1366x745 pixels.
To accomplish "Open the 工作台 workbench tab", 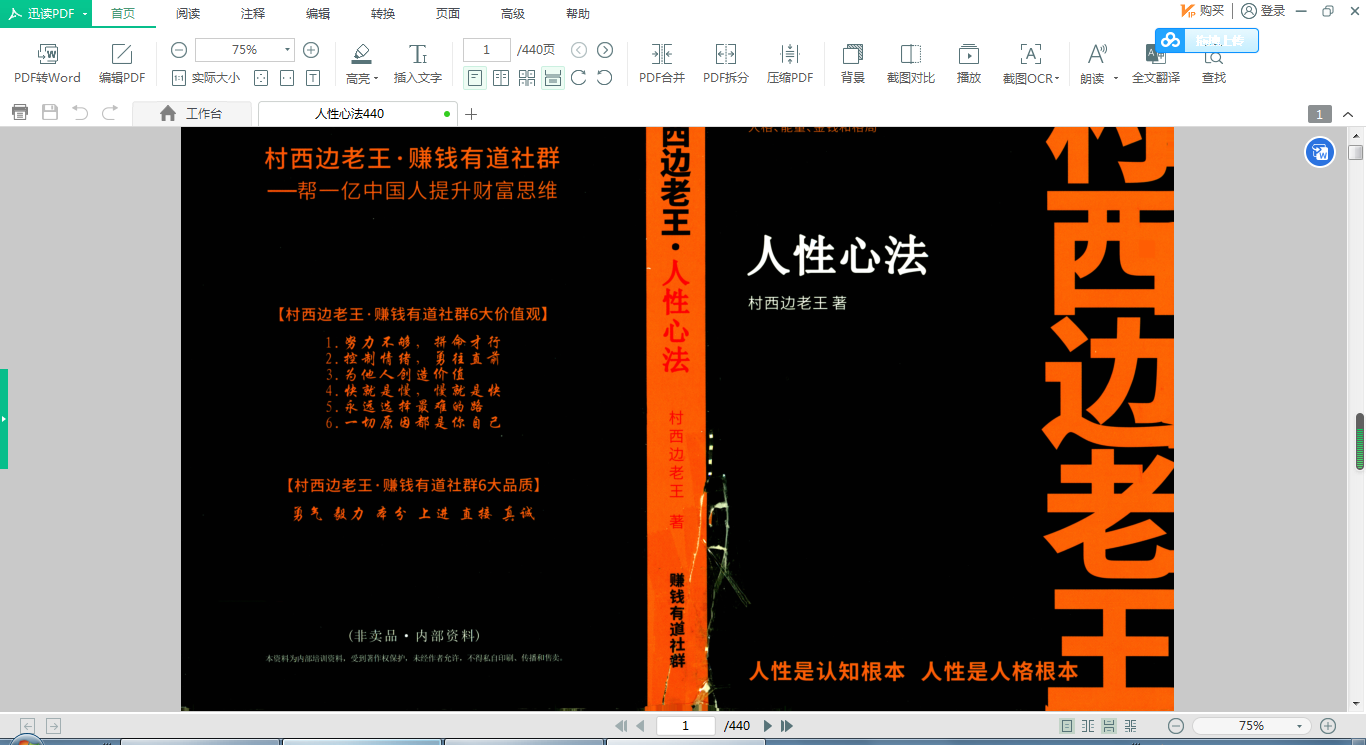I will [191, 114].
